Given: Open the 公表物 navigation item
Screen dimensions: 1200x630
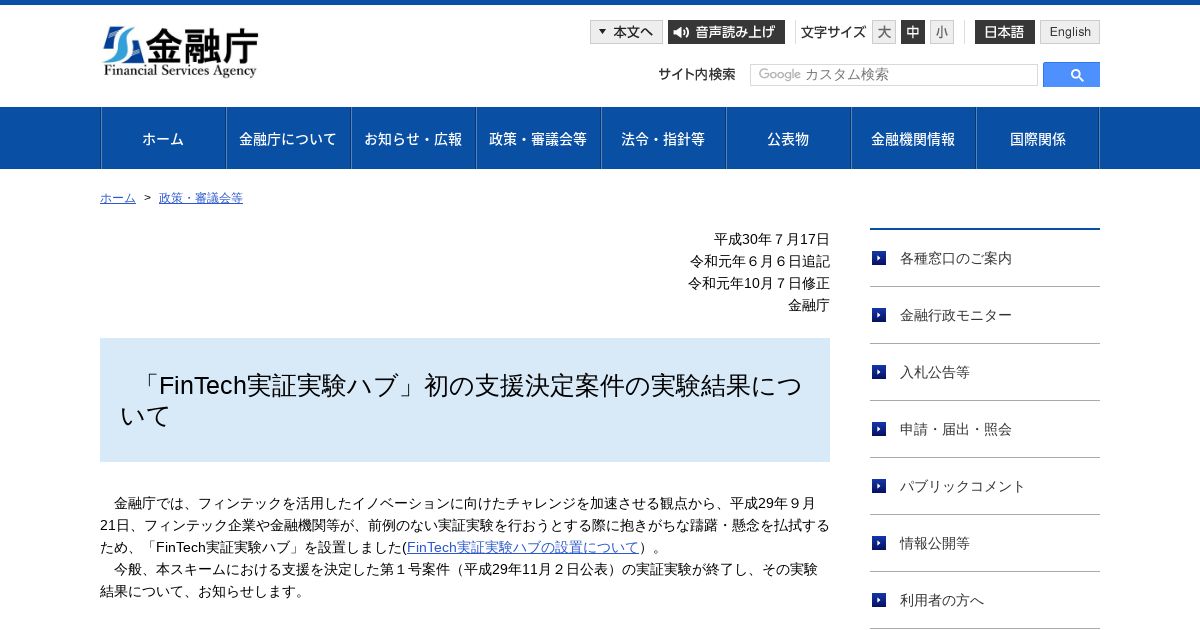Looking at the screenshot, I should click(x=789, y=138).
